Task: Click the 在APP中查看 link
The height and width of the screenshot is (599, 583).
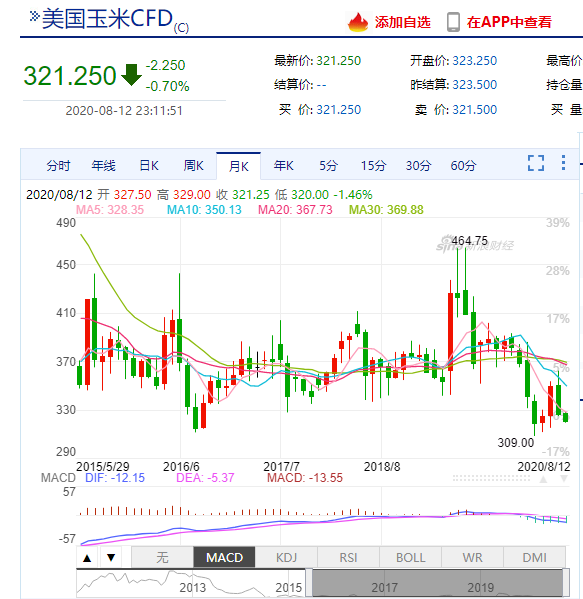Action: pyautogui.click(x=509, y=22)
